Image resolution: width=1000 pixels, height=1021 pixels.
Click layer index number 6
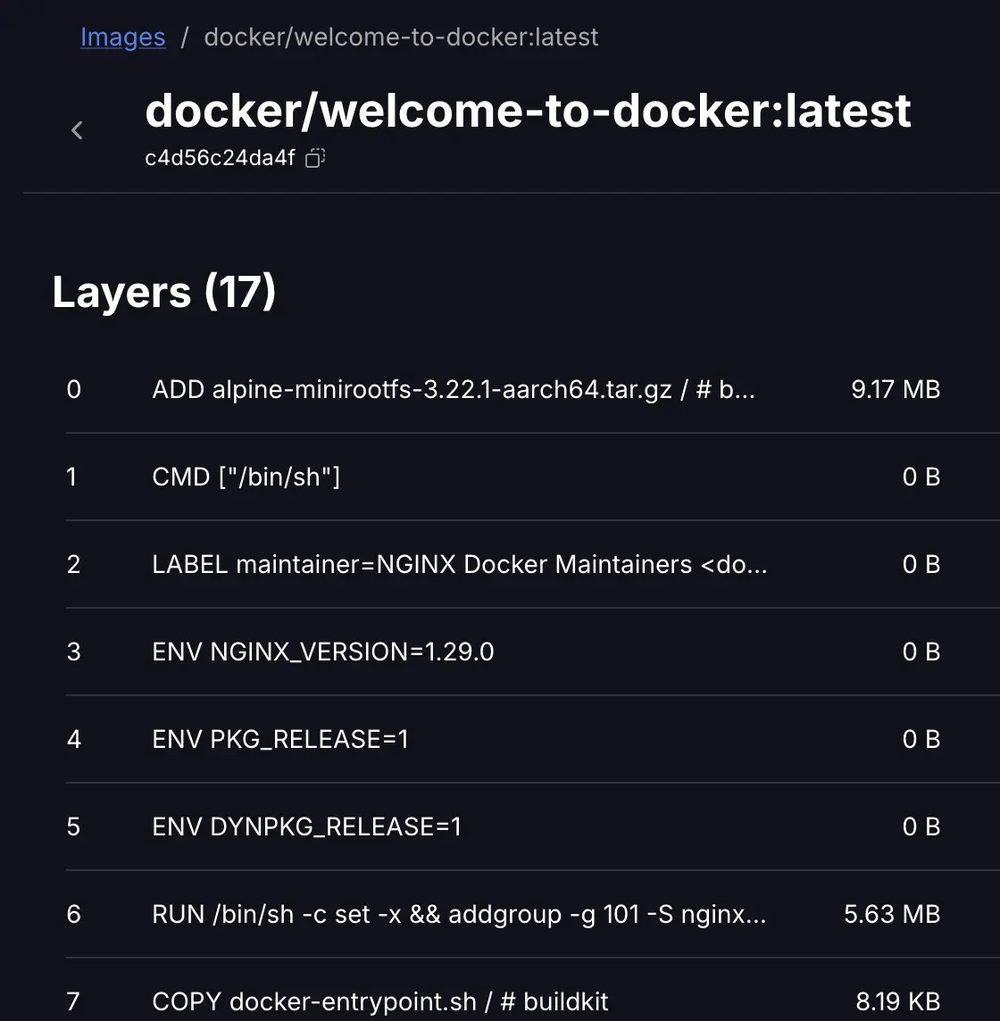(74, 914)
